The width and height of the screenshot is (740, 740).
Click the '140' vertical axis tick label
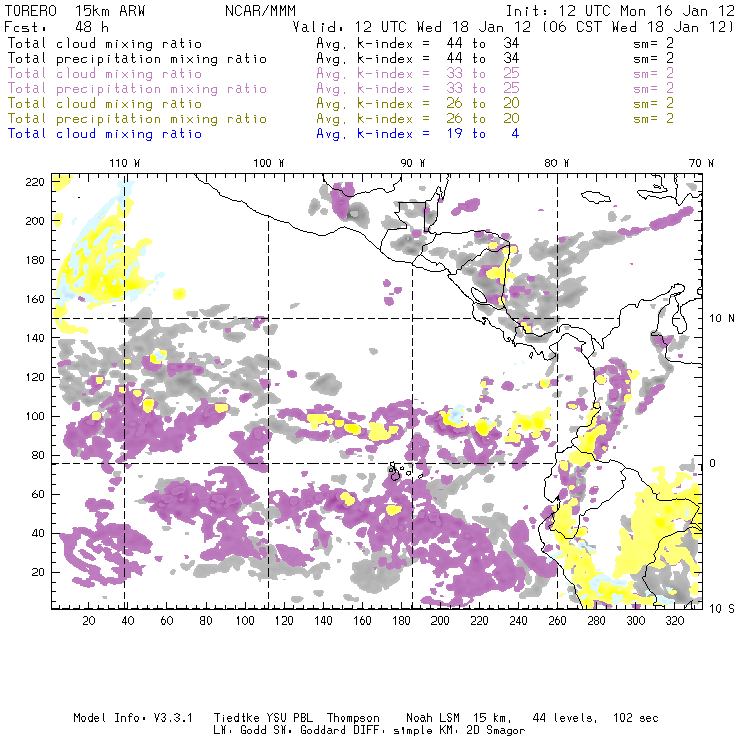pyautogui.click(x=35, y=338)
